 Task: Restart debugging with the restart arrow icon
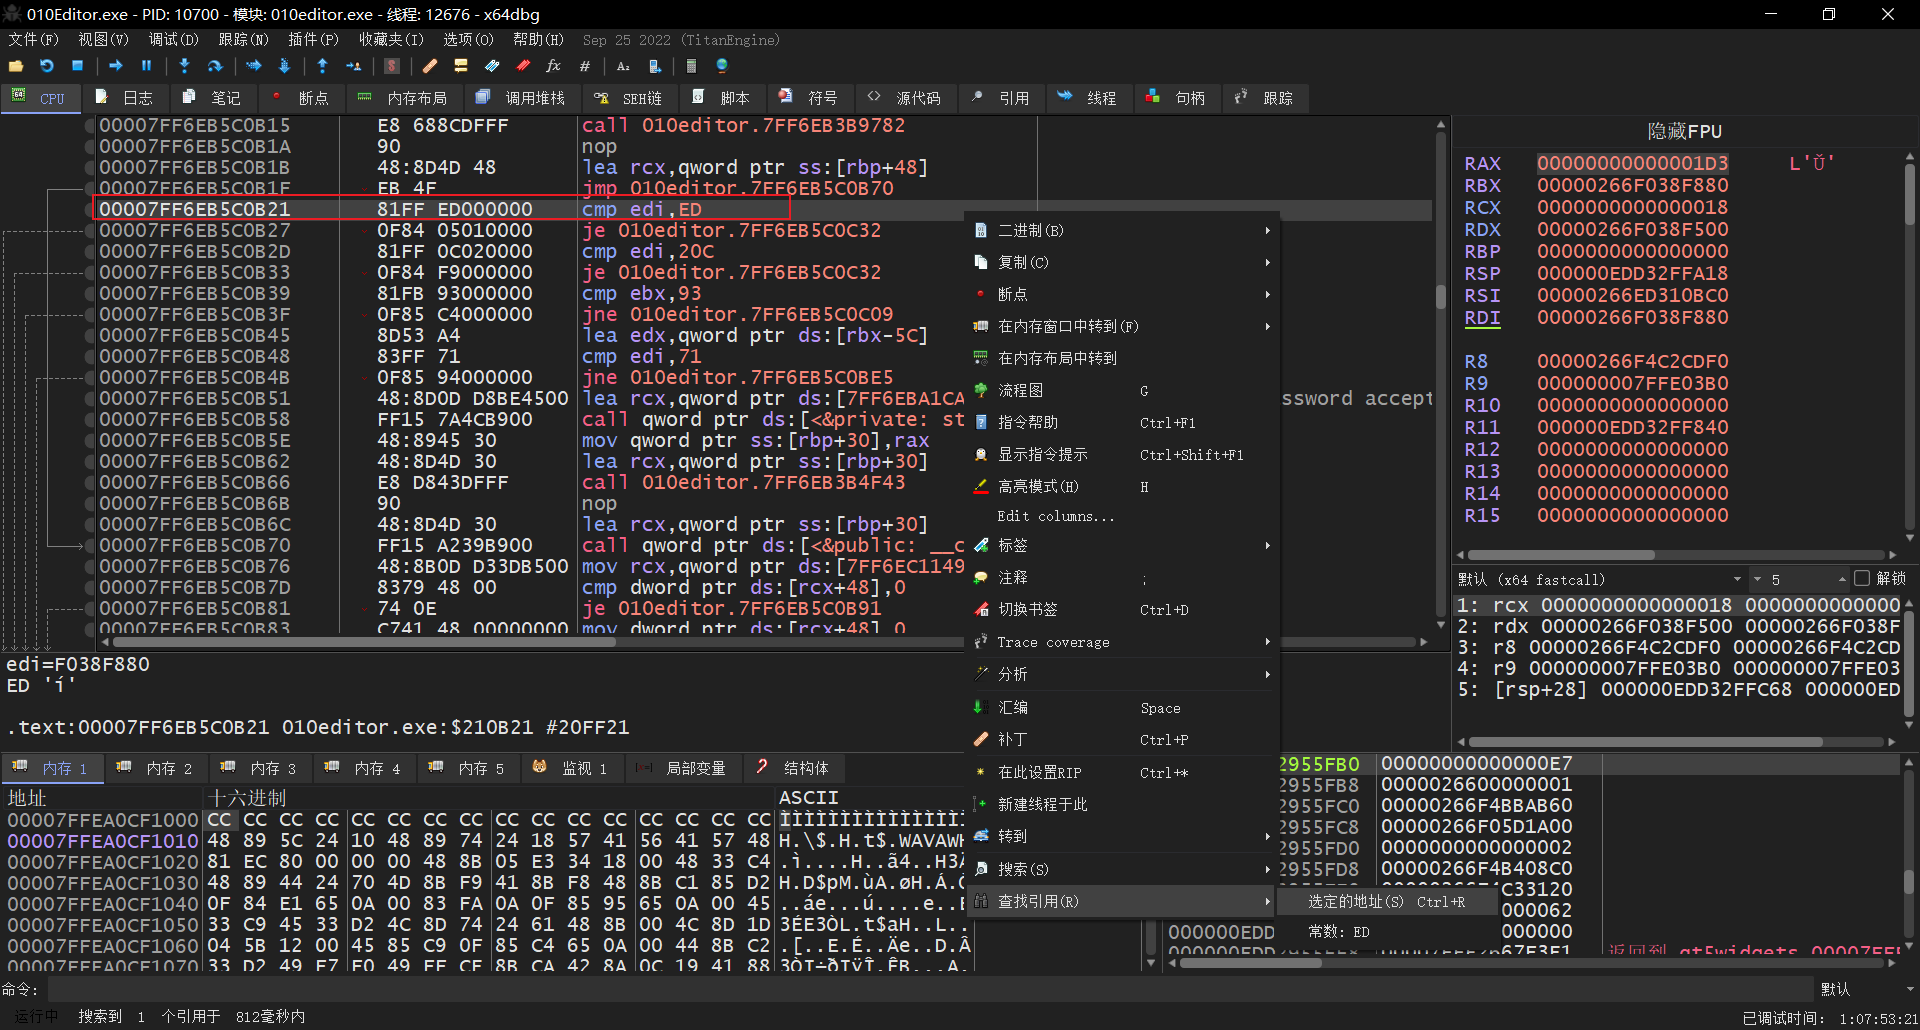point(46,66)
